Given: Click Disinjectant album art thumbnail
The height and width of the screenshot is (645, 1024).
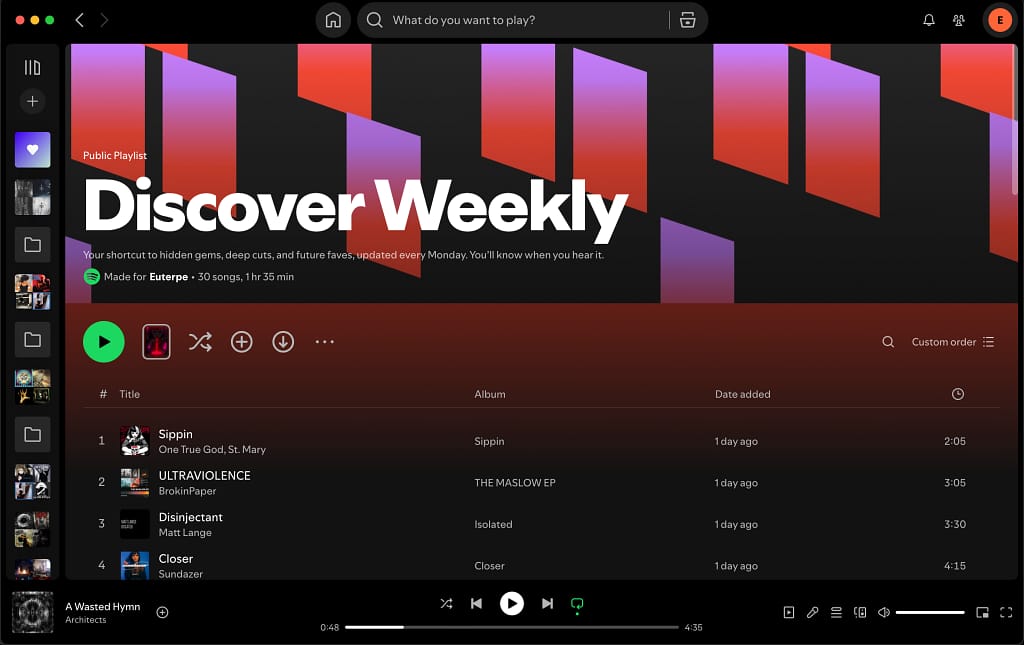Looking at the screenshot, I should (x=135, y=524).
